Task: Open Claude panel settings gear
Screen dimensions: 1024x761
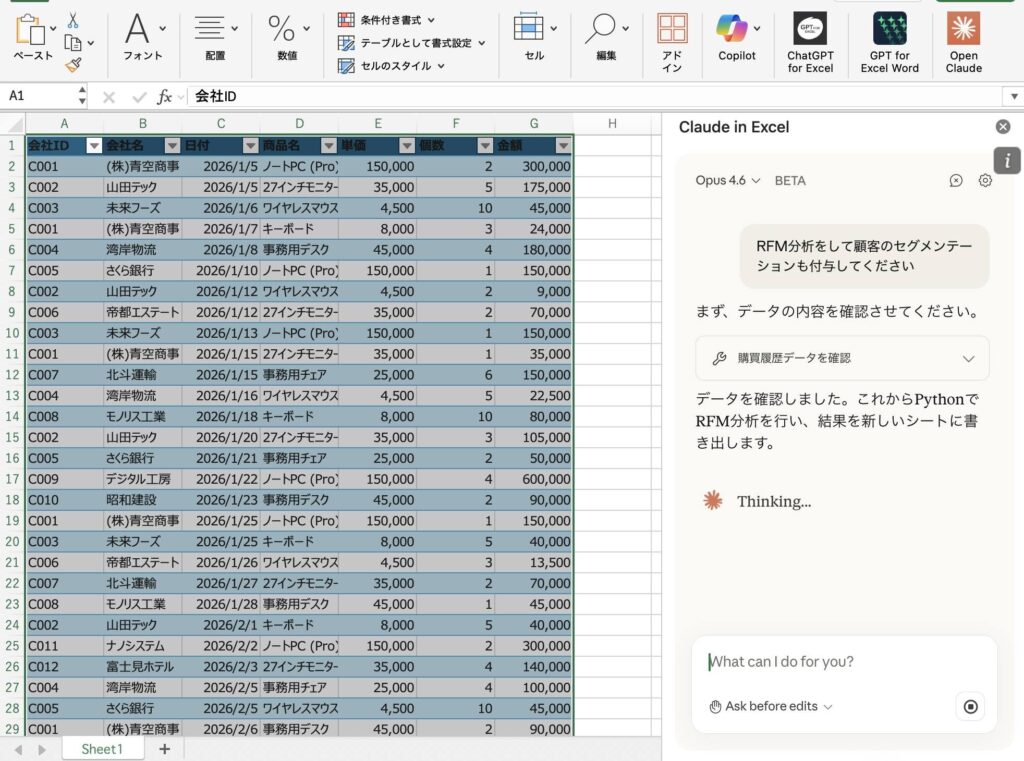Action: pos(985,181)
